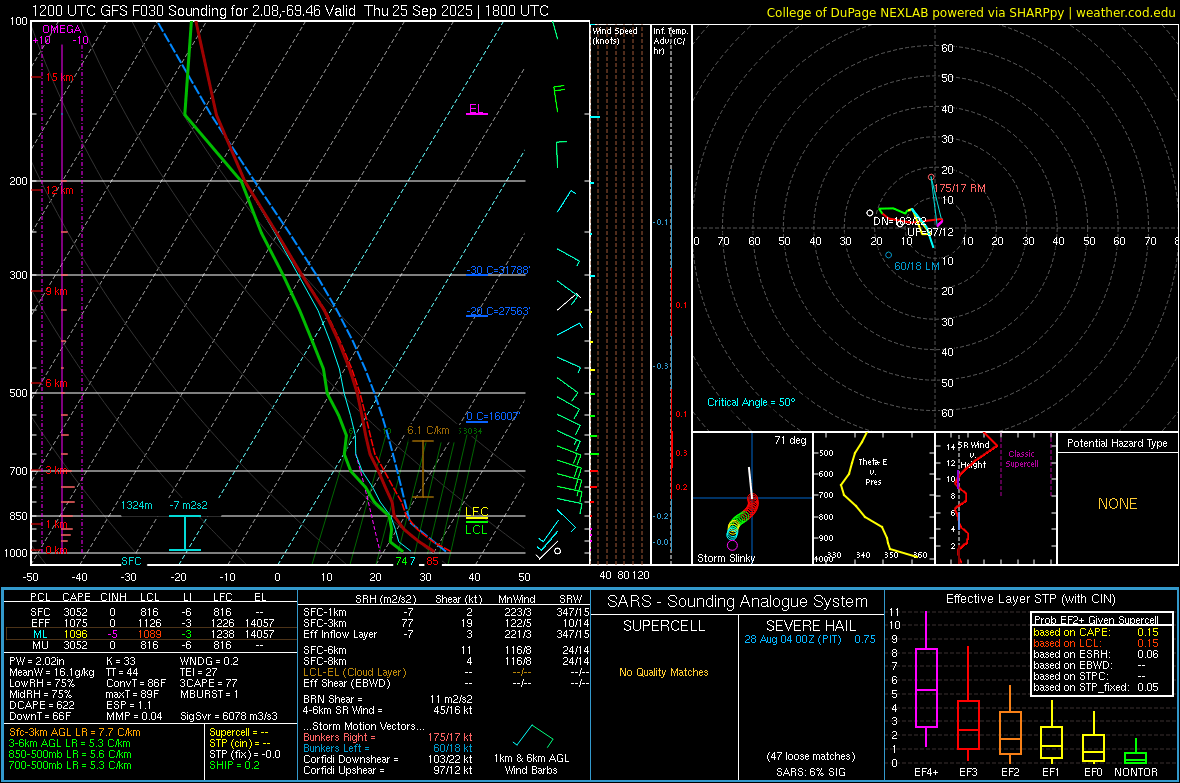The image size is (1180, 783).
Task: Select the SFC-1km shear row
Action: 446,612
